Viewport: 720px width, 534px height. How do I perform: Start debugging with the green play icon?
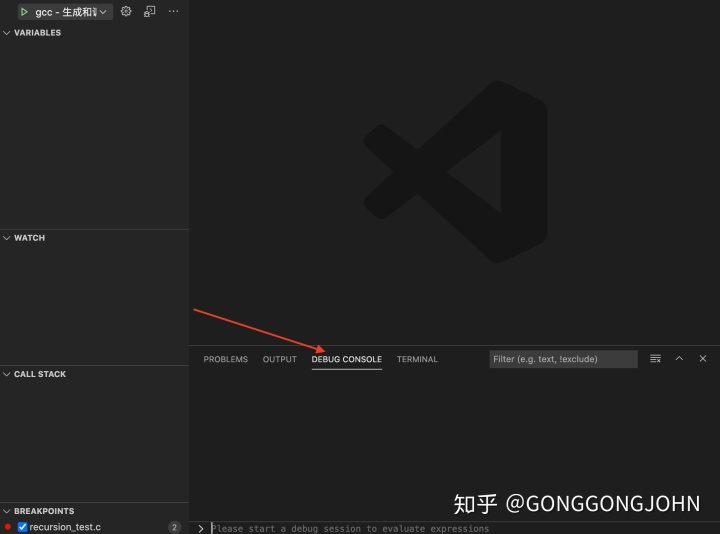(24, 12)
